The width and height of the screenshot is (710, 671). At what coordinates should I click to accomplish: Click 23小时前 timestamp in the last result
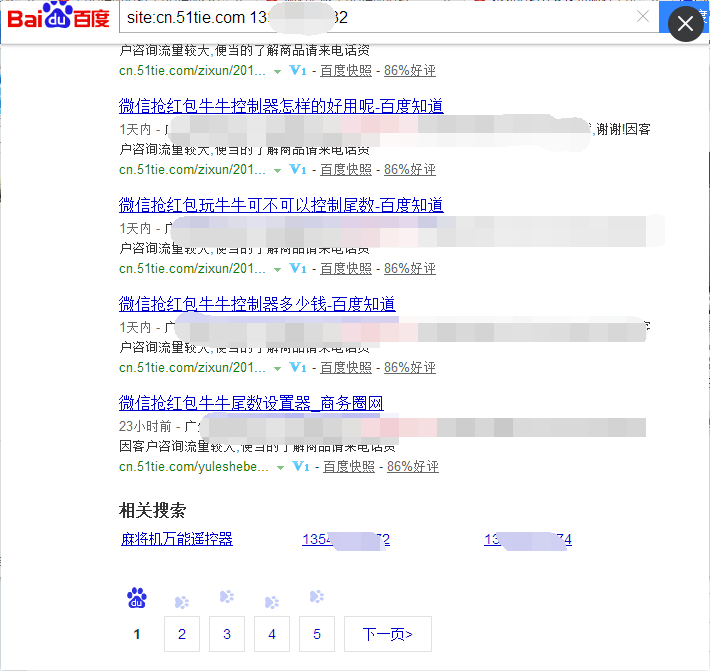tap(145, 426)
